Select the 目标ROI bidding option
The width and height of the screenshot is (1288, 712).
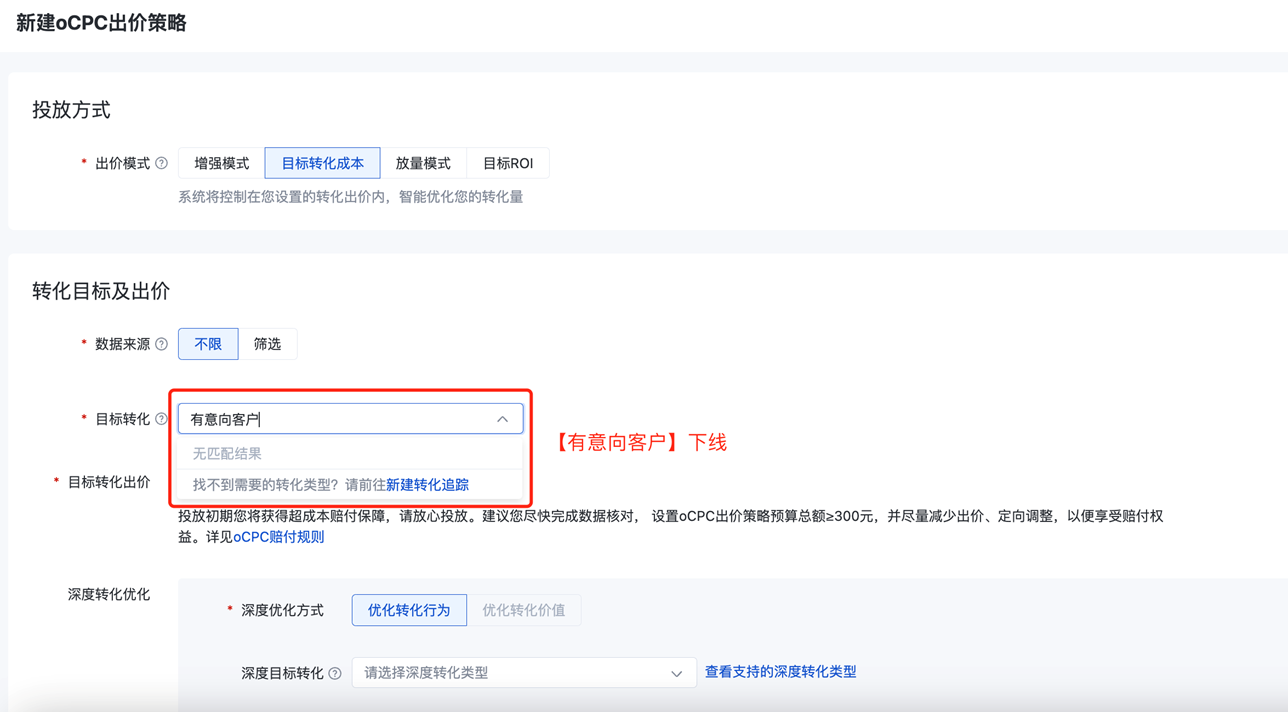click(x=508, y=163)
